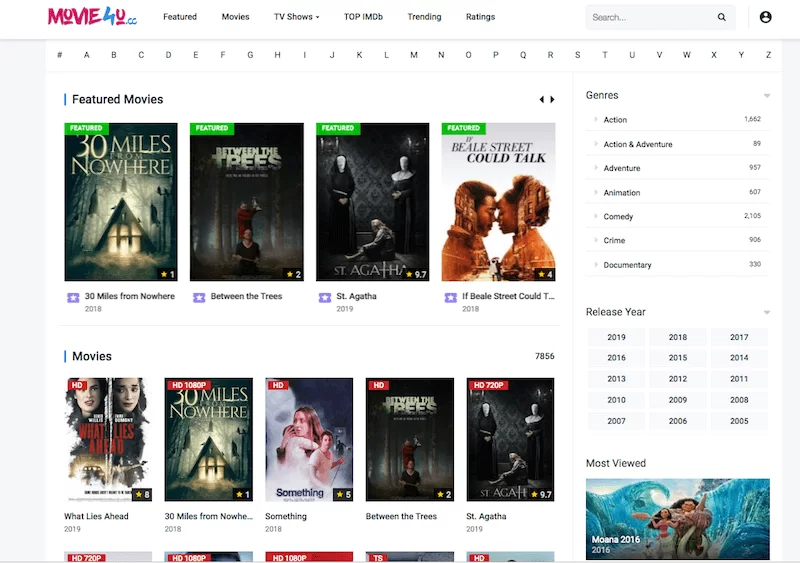Click ticket icon beside Between the Trees
Image resolution: width=800 pixels, height=563 pixels.
pos(199,297)
